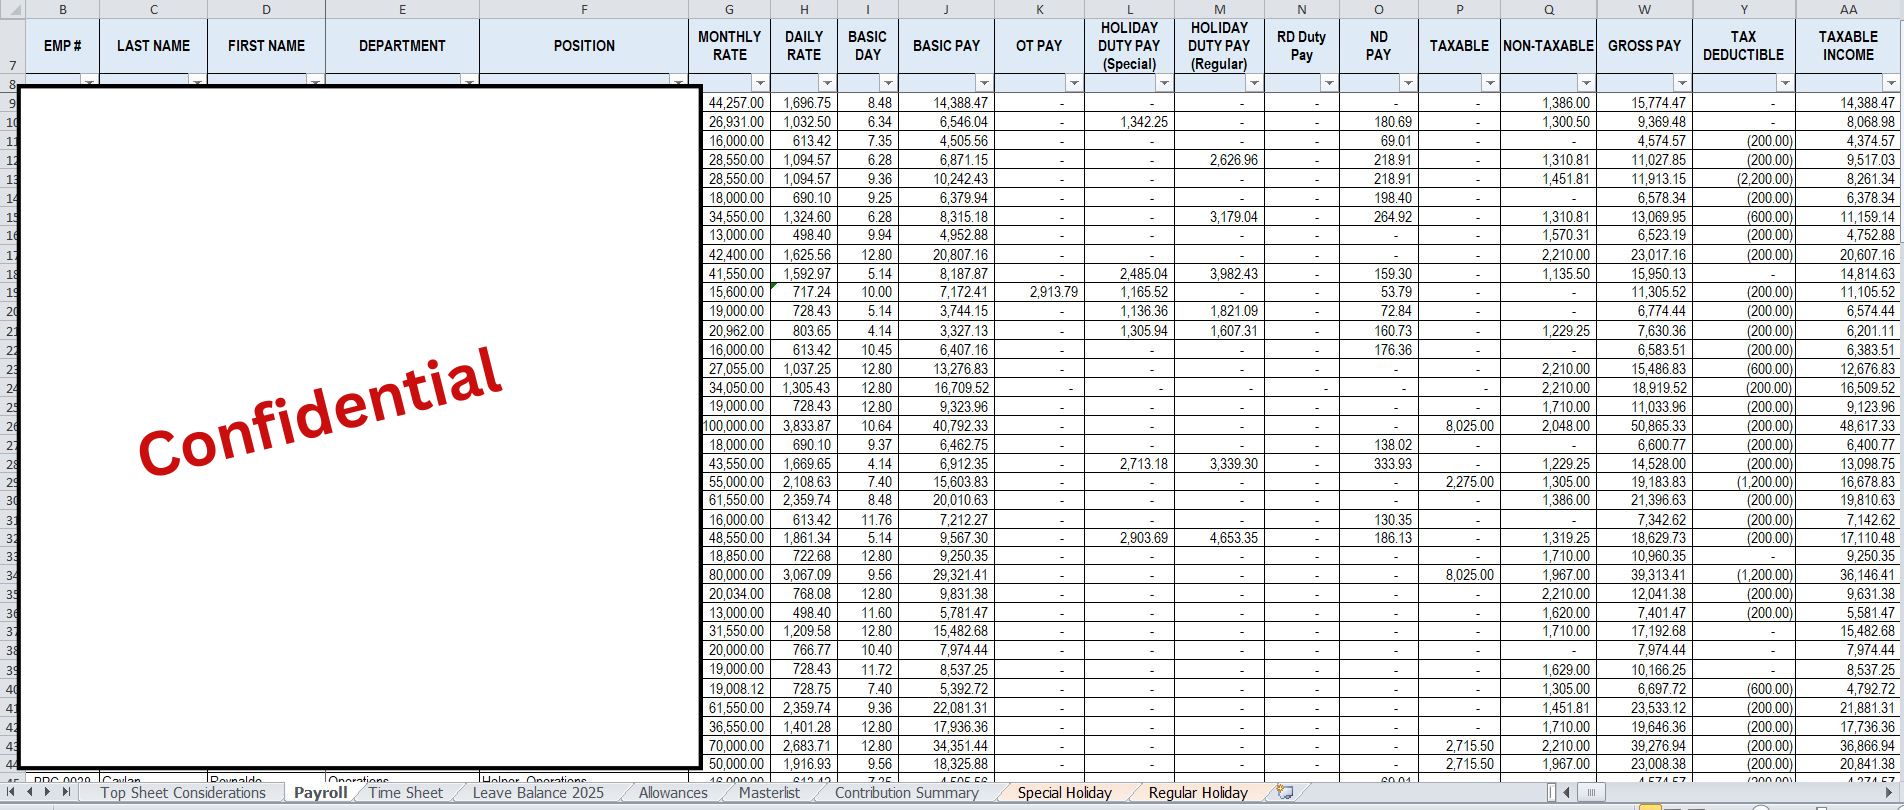This screenshot has height=810, width=1904.
Task: Select row 7 header
Action: [12, 46]
